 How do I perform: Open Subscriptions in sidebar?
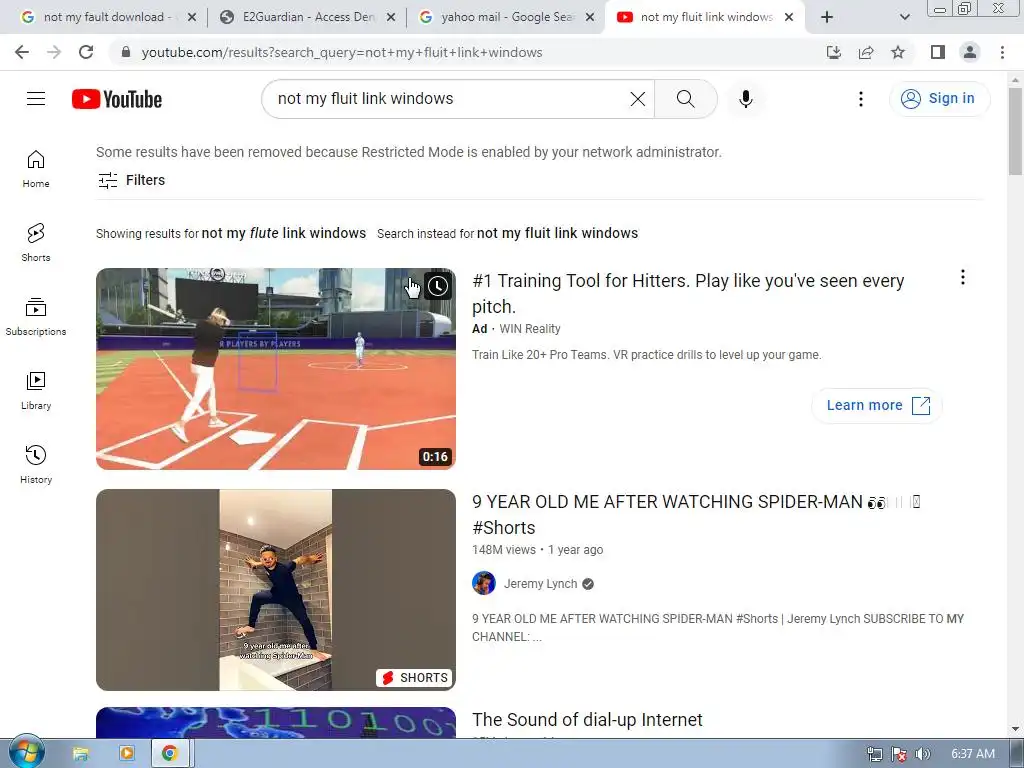(36, 317)
